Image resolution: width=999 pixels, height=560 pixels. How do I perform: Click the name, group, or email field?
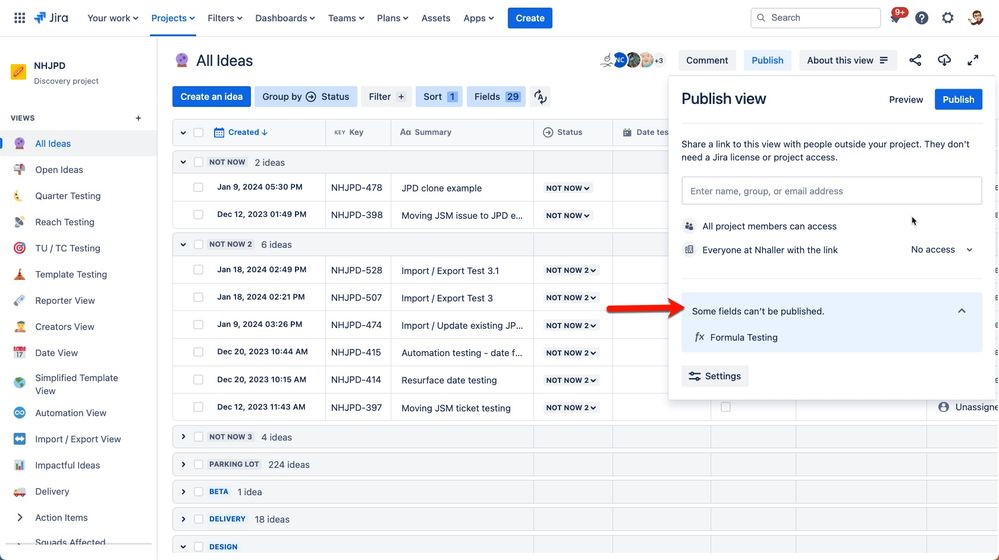tap(831, 190)
